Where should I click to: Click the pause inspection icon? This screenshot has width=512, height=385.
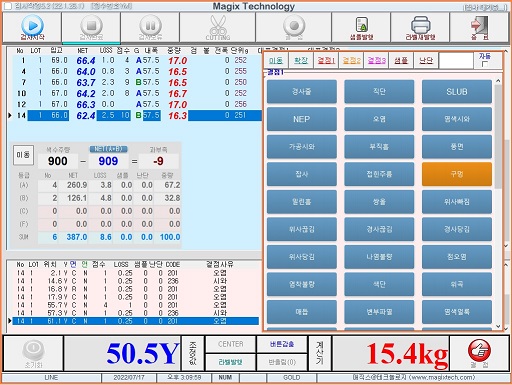click(150, 25)
